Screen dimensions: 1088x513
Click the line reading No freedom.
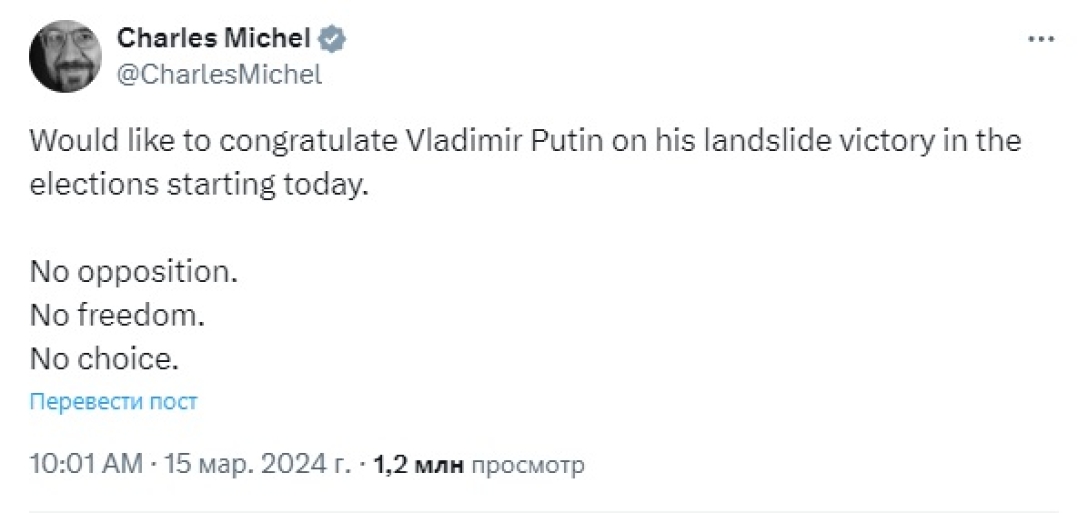118,315
